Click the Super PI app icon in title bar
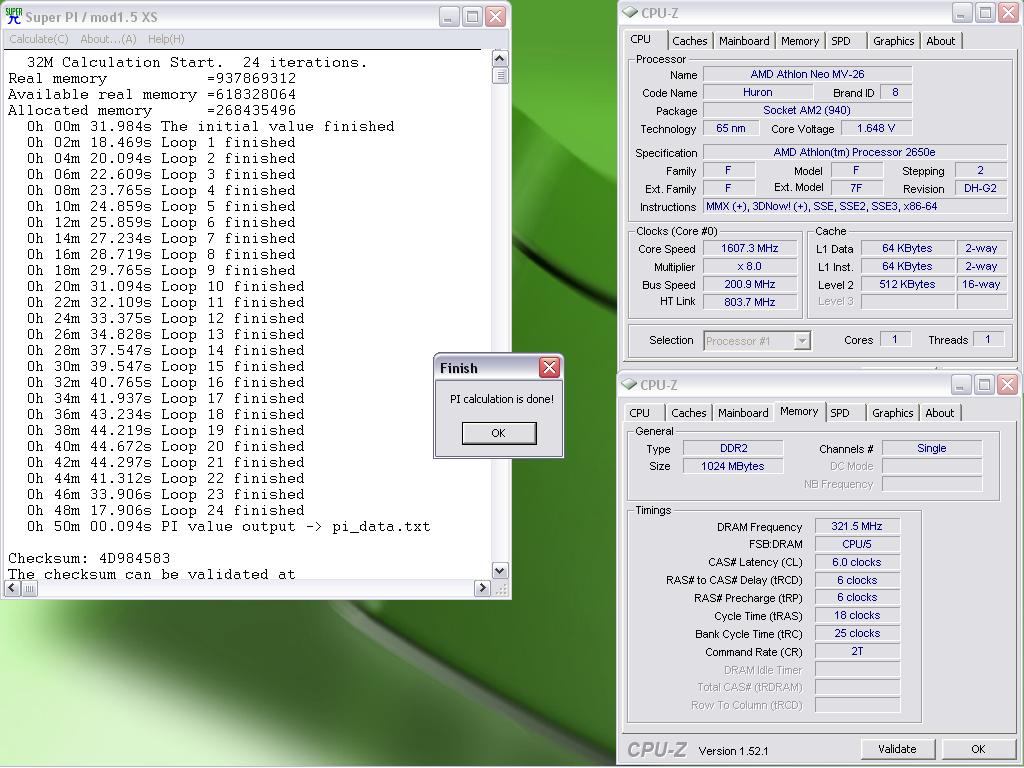Screen dimensions: 1024x768 point(13,16)
